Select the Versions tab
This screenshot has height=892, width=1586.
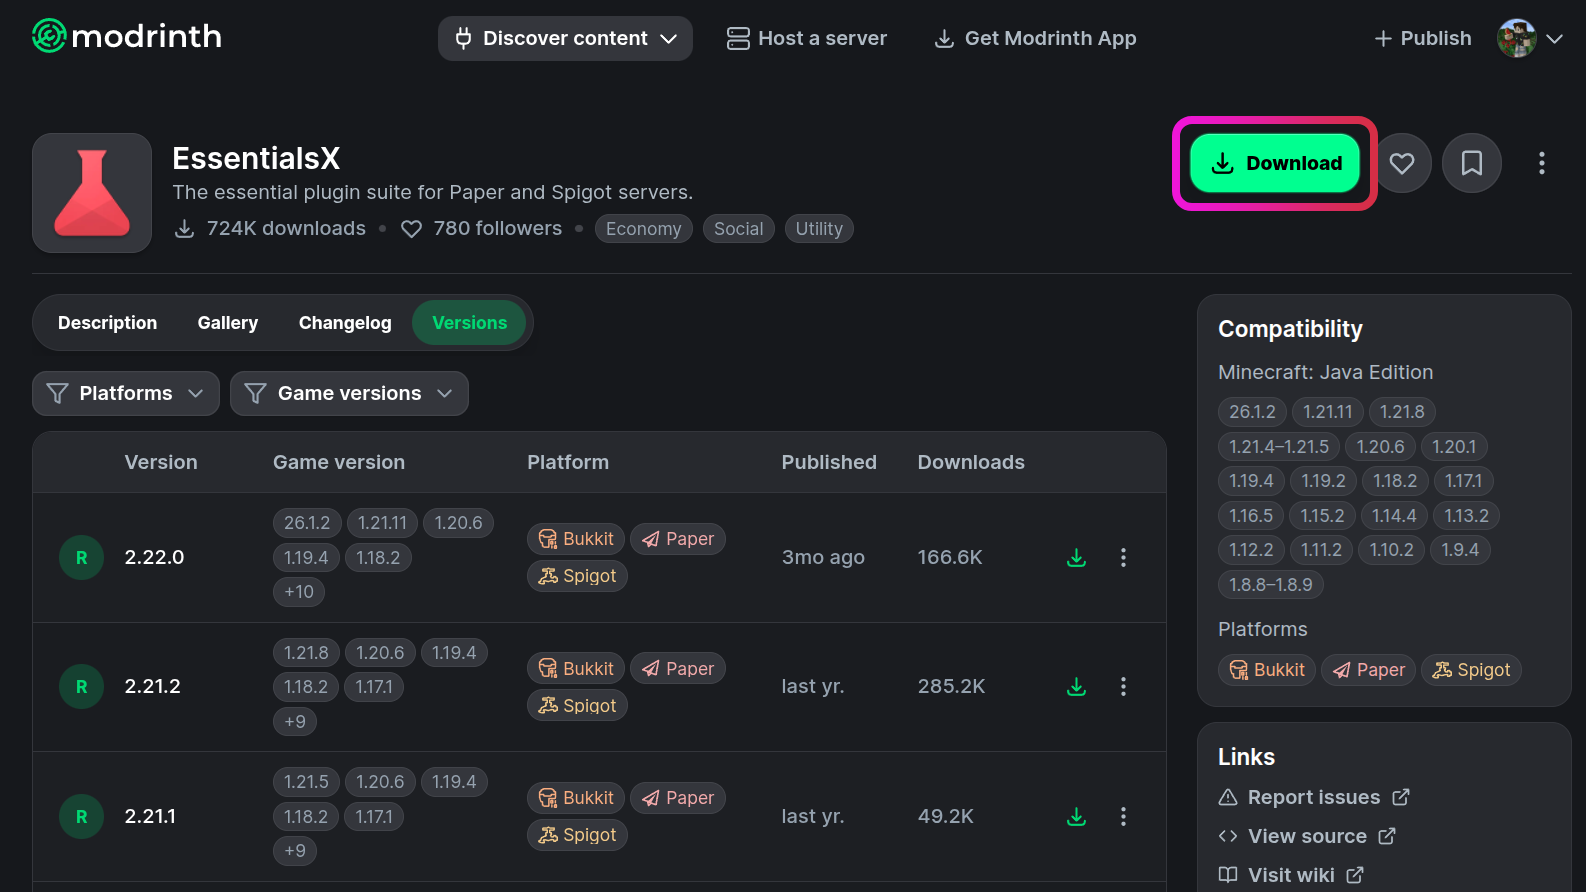click(x=469, y=323)
